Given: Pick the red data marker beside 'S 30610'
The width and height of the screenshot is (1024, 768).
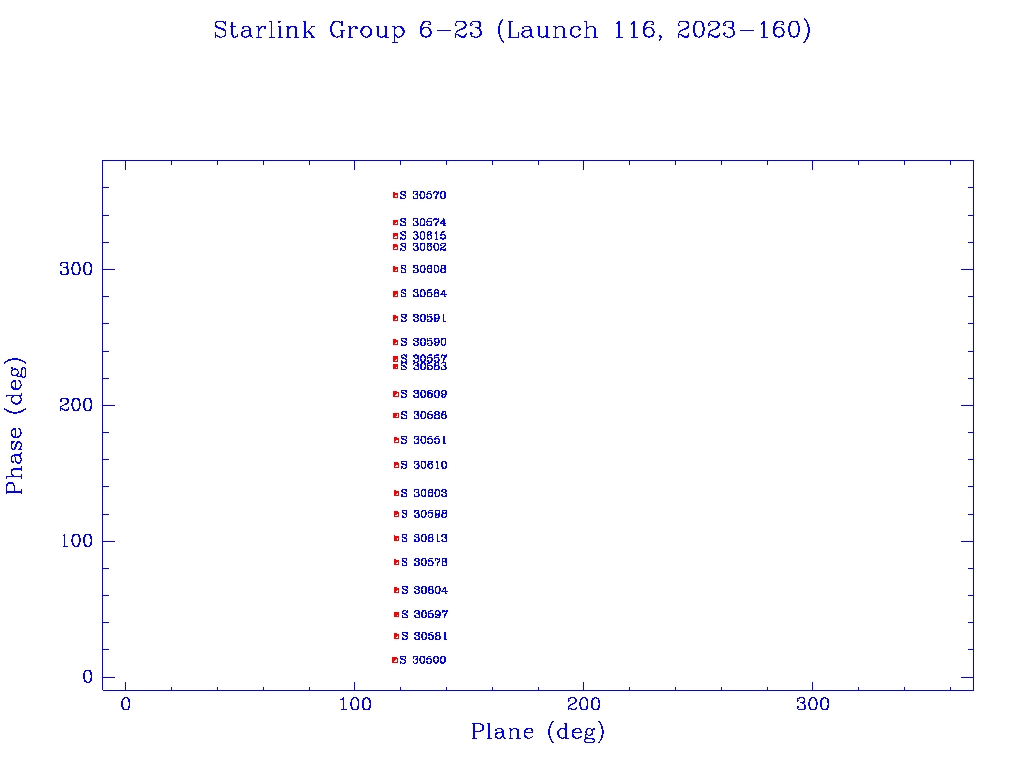Looking at the screenshot, I should (x=396, y=465).
